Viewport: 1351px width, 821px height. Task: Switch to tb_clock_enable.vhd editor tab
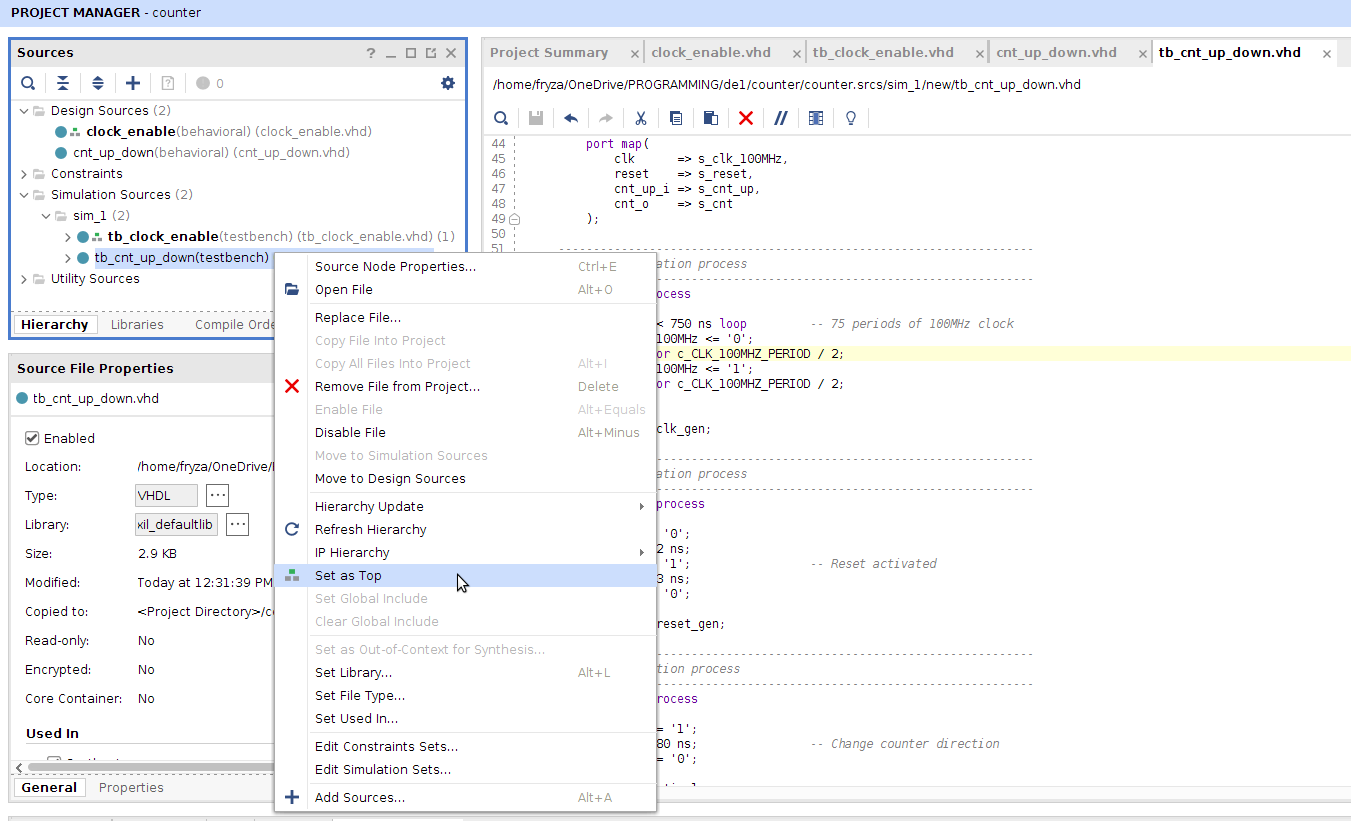883,52
